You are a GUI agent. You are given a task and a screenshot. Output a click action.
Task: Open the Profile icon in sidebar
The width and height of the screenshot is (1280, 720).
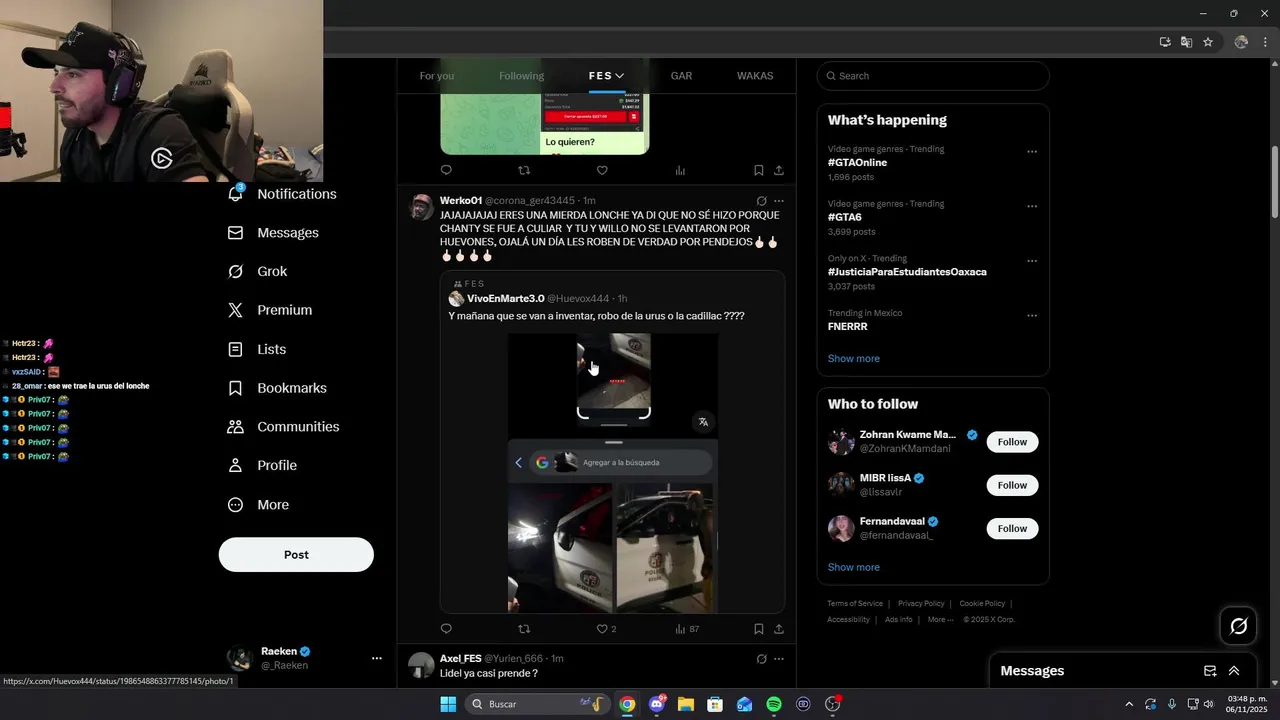coord(236,465)
